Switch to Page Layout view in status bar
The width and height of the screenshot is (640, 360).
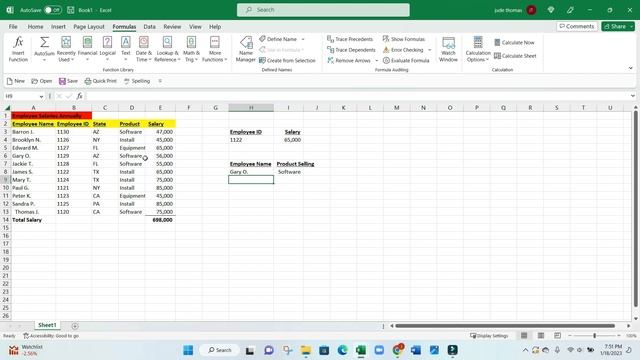click(541, 336)
